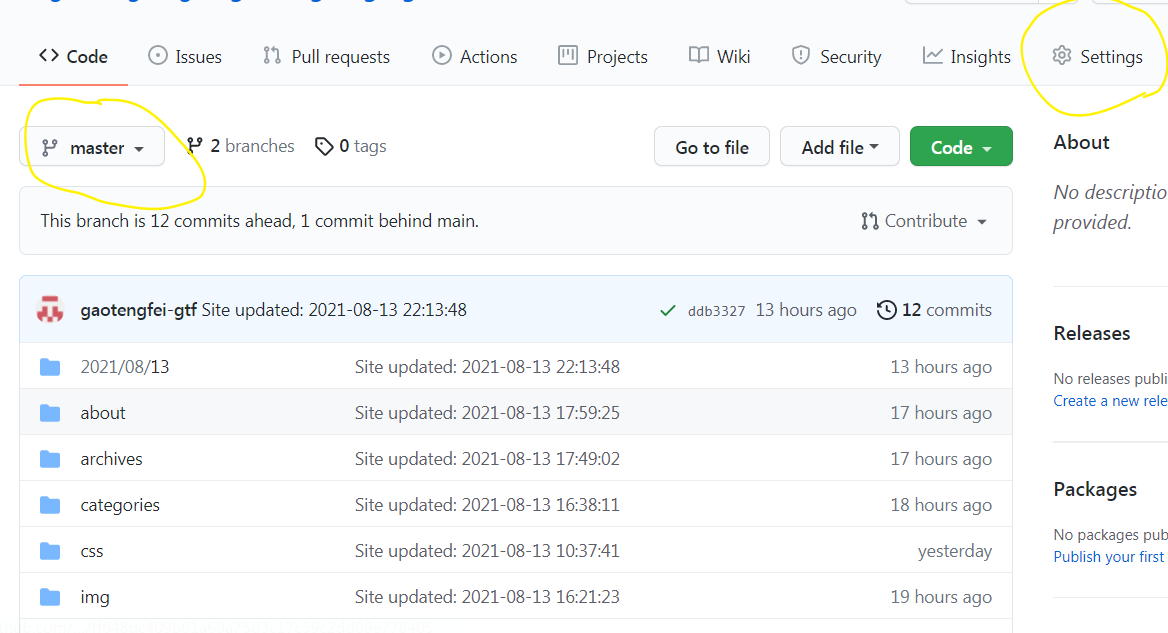The width and height of the screenshot is (1168, 633).
Task: Click the branches fork icon
Action: click(x=194, y=146)
